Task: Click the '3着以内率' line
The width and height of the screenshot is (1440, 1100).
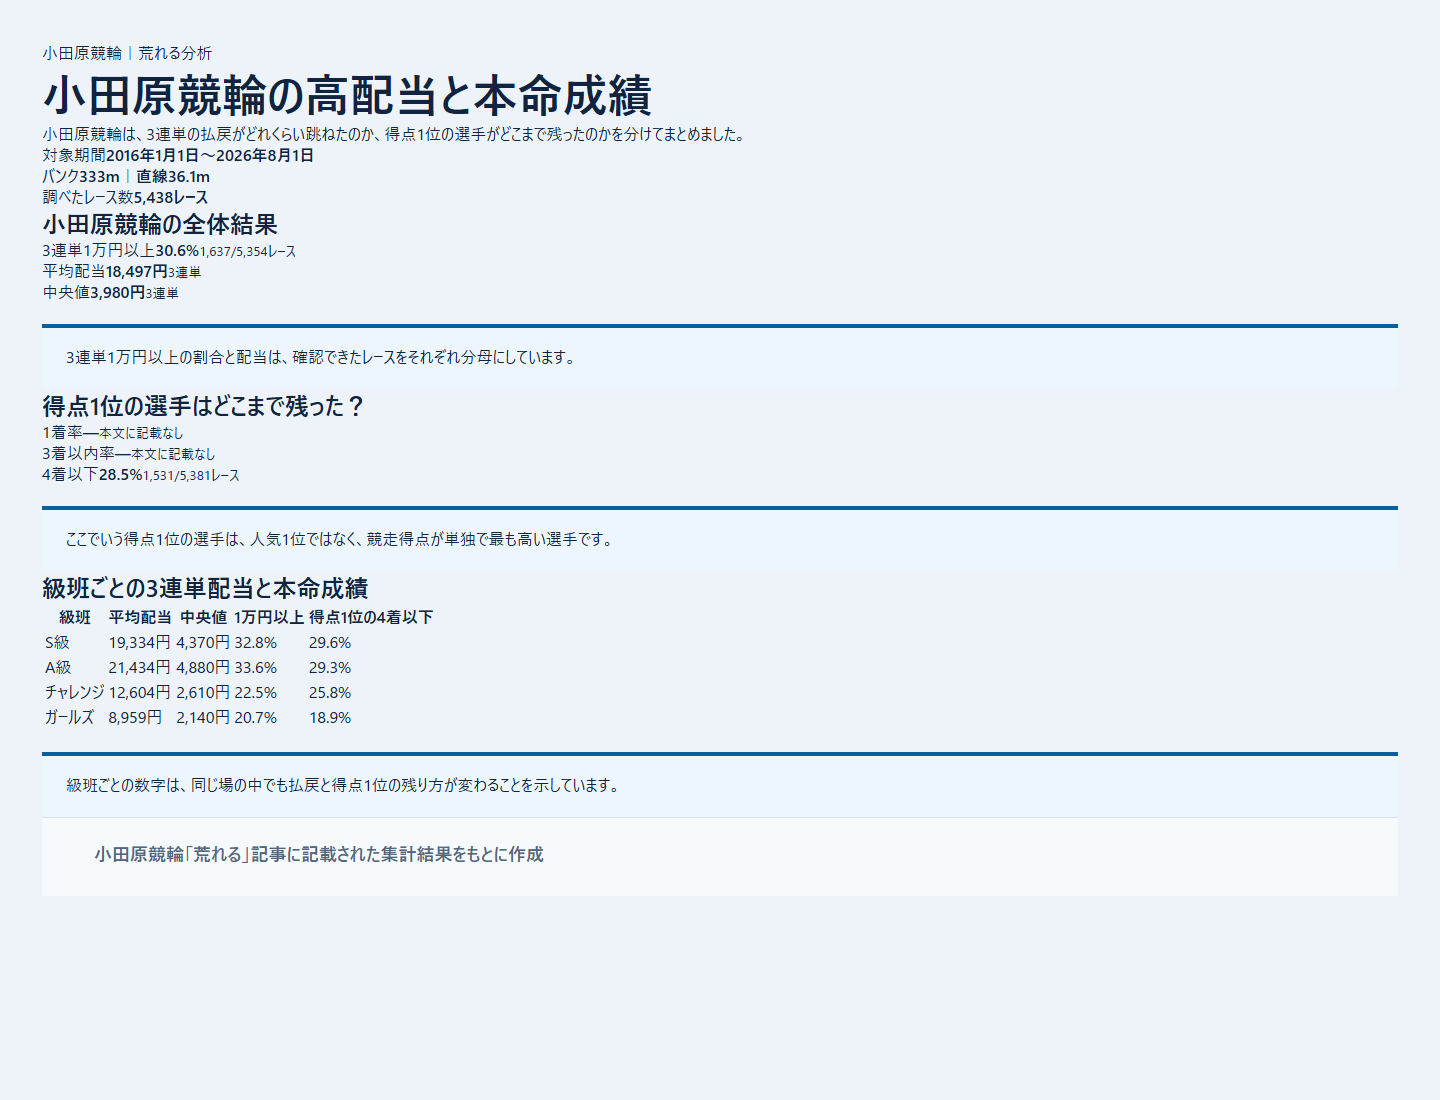Action: [129, 453]
